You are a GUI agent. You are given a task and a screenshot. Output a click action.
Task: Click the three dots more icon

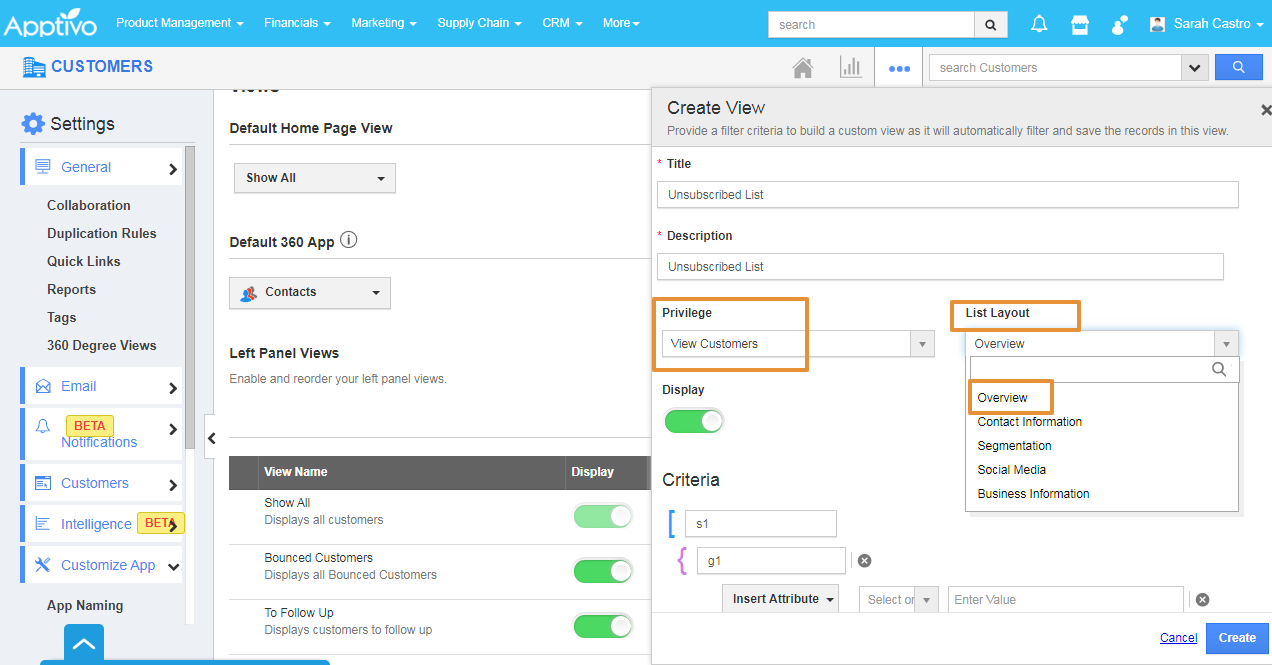[899, 68]
